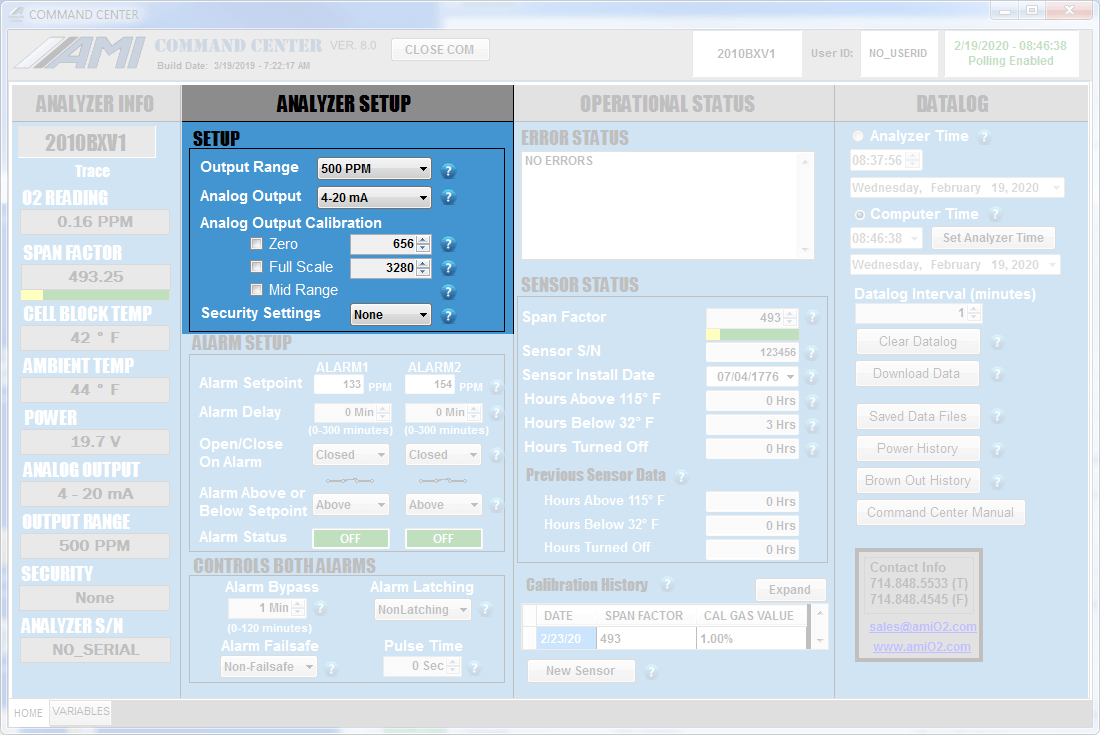The image size is (1100, 735).
Task: Open help next to New Sensor
Action: 651,672
